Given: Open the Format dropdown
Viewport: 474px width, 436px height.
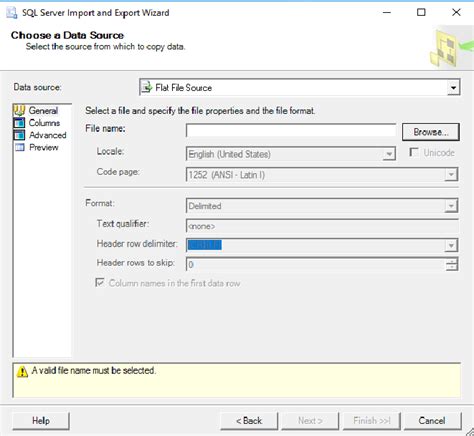Looking at the screenshot, I should pos(451,206).
